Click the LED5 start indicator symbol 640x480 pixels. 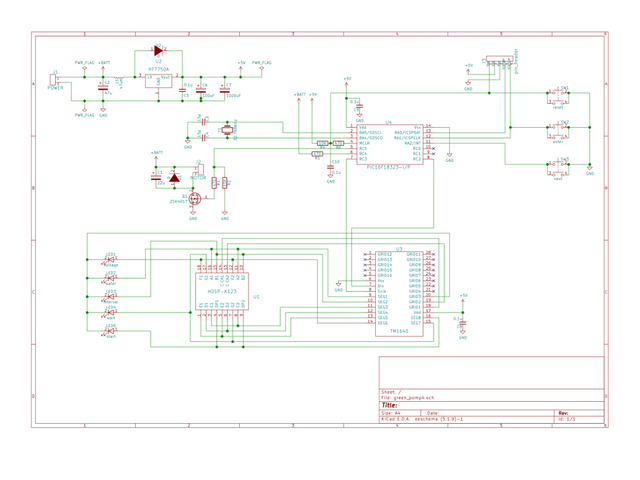click(110, 331)
